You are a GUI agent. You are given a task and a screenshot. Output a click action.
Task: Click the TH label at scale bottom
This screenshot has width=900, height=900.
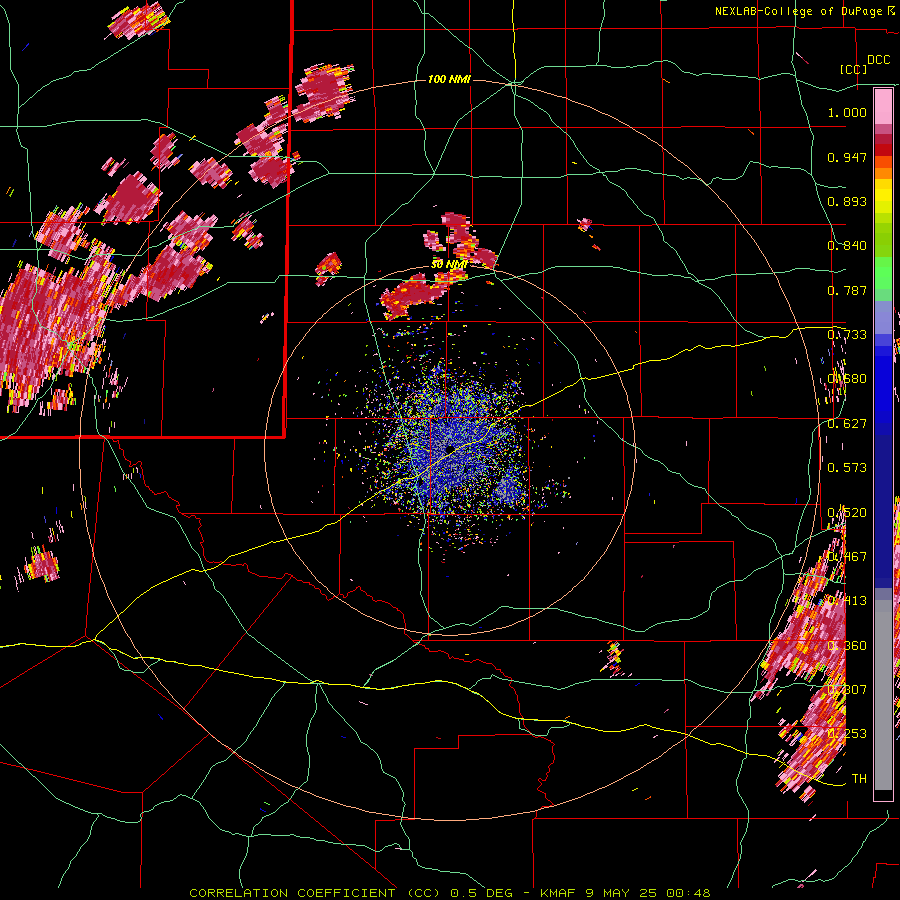pyautogui.click(x=859, y=778)
